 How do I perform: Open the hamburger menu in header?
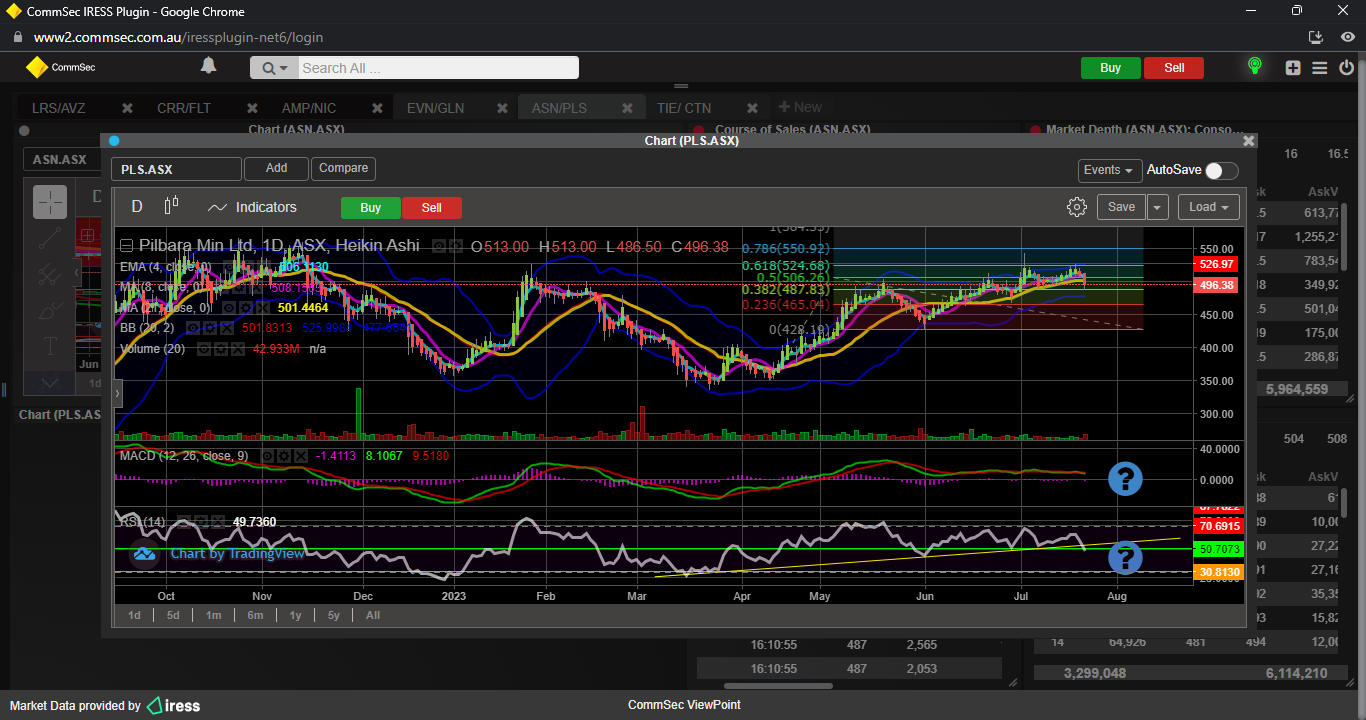point(1319,68)
